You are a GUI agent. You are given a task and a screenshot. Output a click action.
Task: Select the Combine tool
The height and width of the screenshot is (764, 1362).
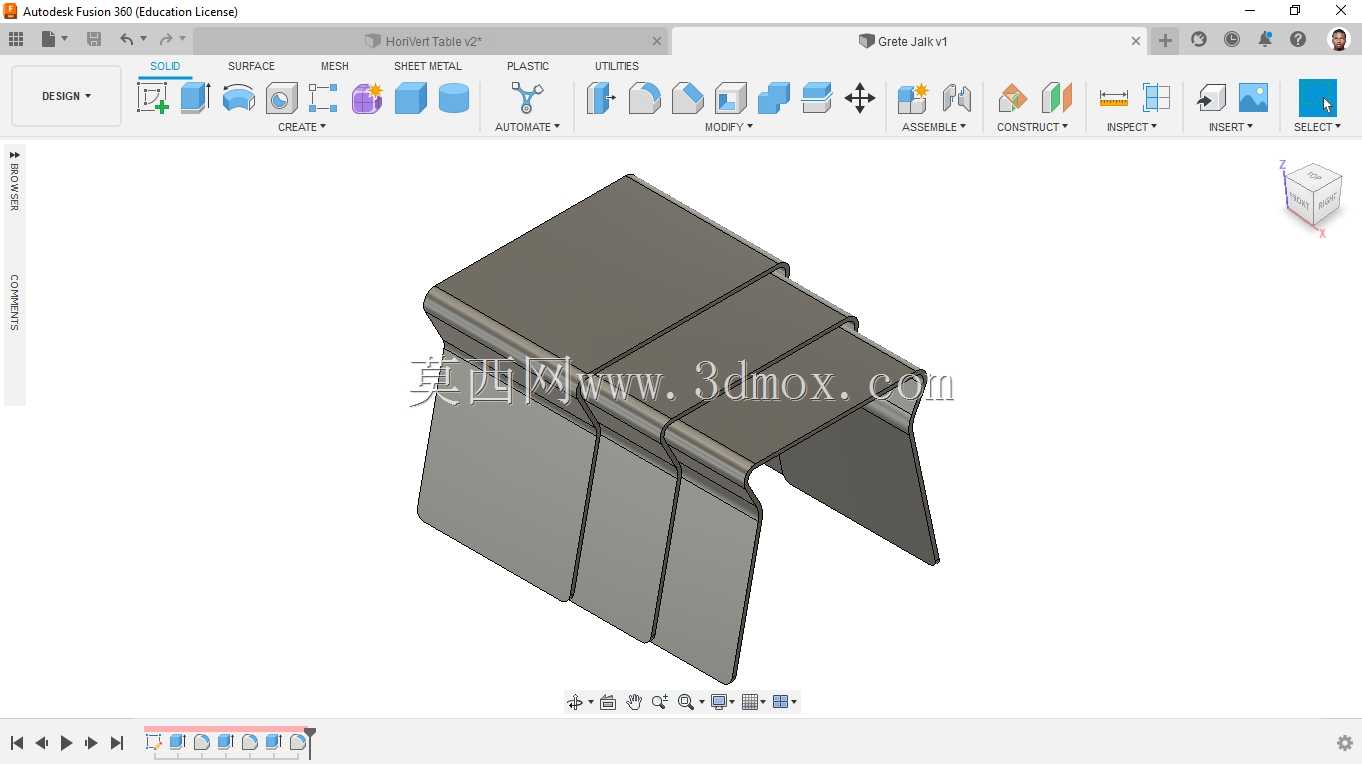[x=773, y=98]
